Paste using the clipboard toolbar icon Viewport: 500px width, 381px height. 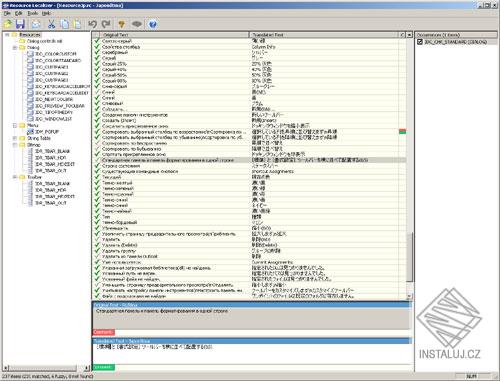click(x=77, y=24)
